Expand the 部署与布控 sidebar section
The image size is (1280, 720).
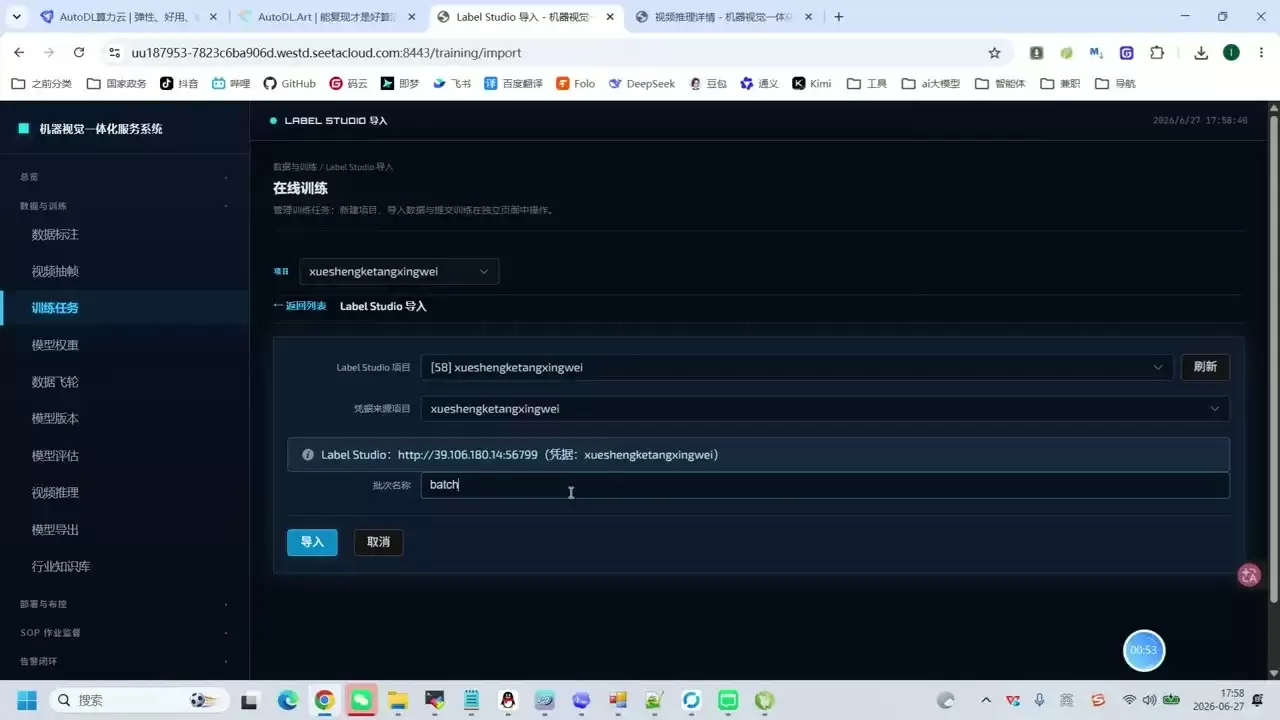click(125, 604)
